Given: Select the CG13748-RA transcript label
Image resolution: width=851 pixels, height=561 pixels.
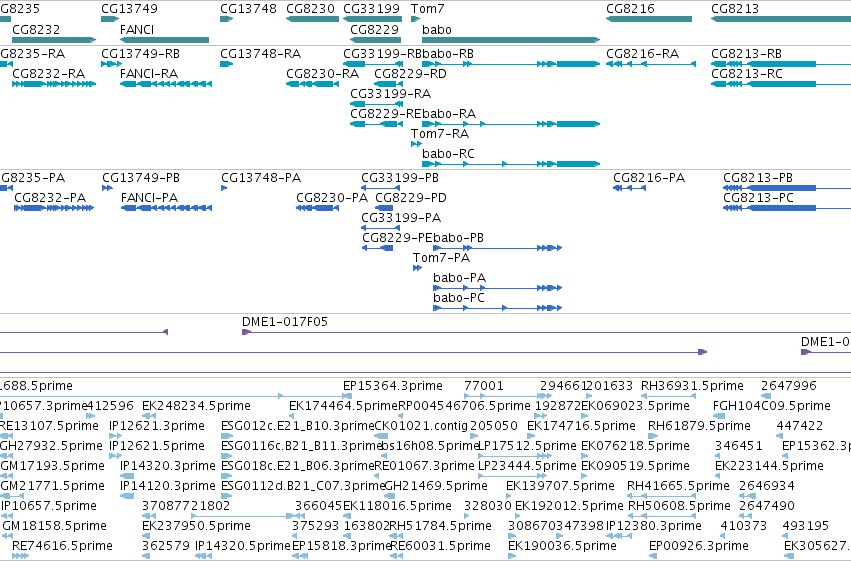Looking at the screenshot, I should click(261, 54).
